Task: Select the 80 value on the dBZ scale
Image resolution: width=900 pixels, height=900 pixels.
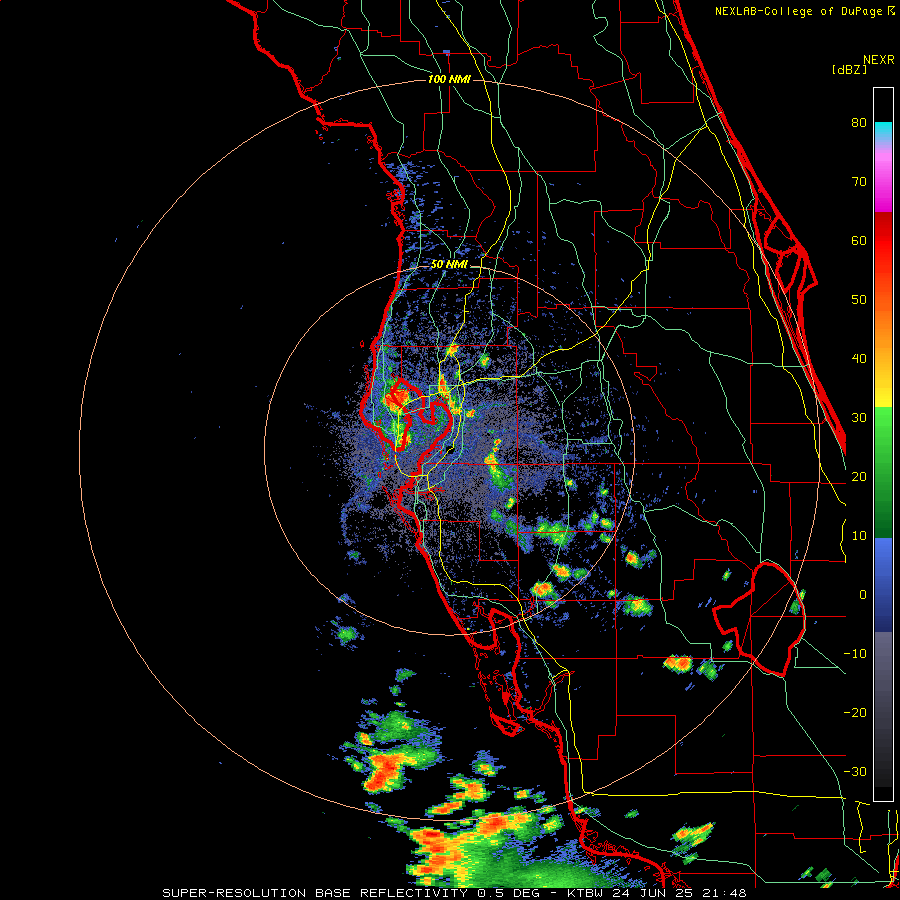Action: [858, 122]
